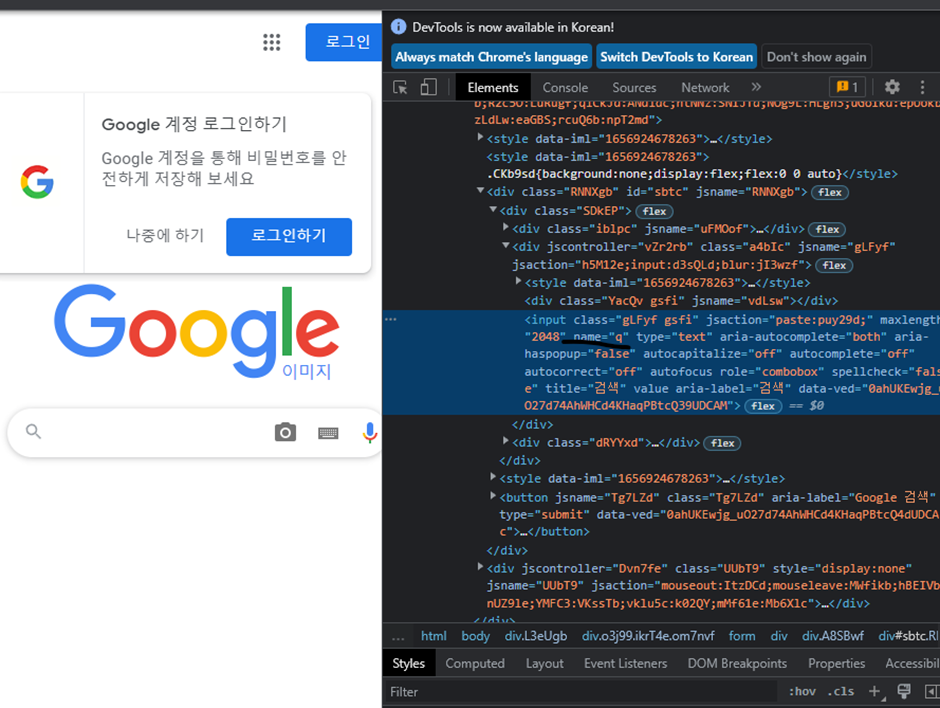Click the issues warning badge showing 1
The width and height of the screenshot is (940, 708).
coord(848,87)
